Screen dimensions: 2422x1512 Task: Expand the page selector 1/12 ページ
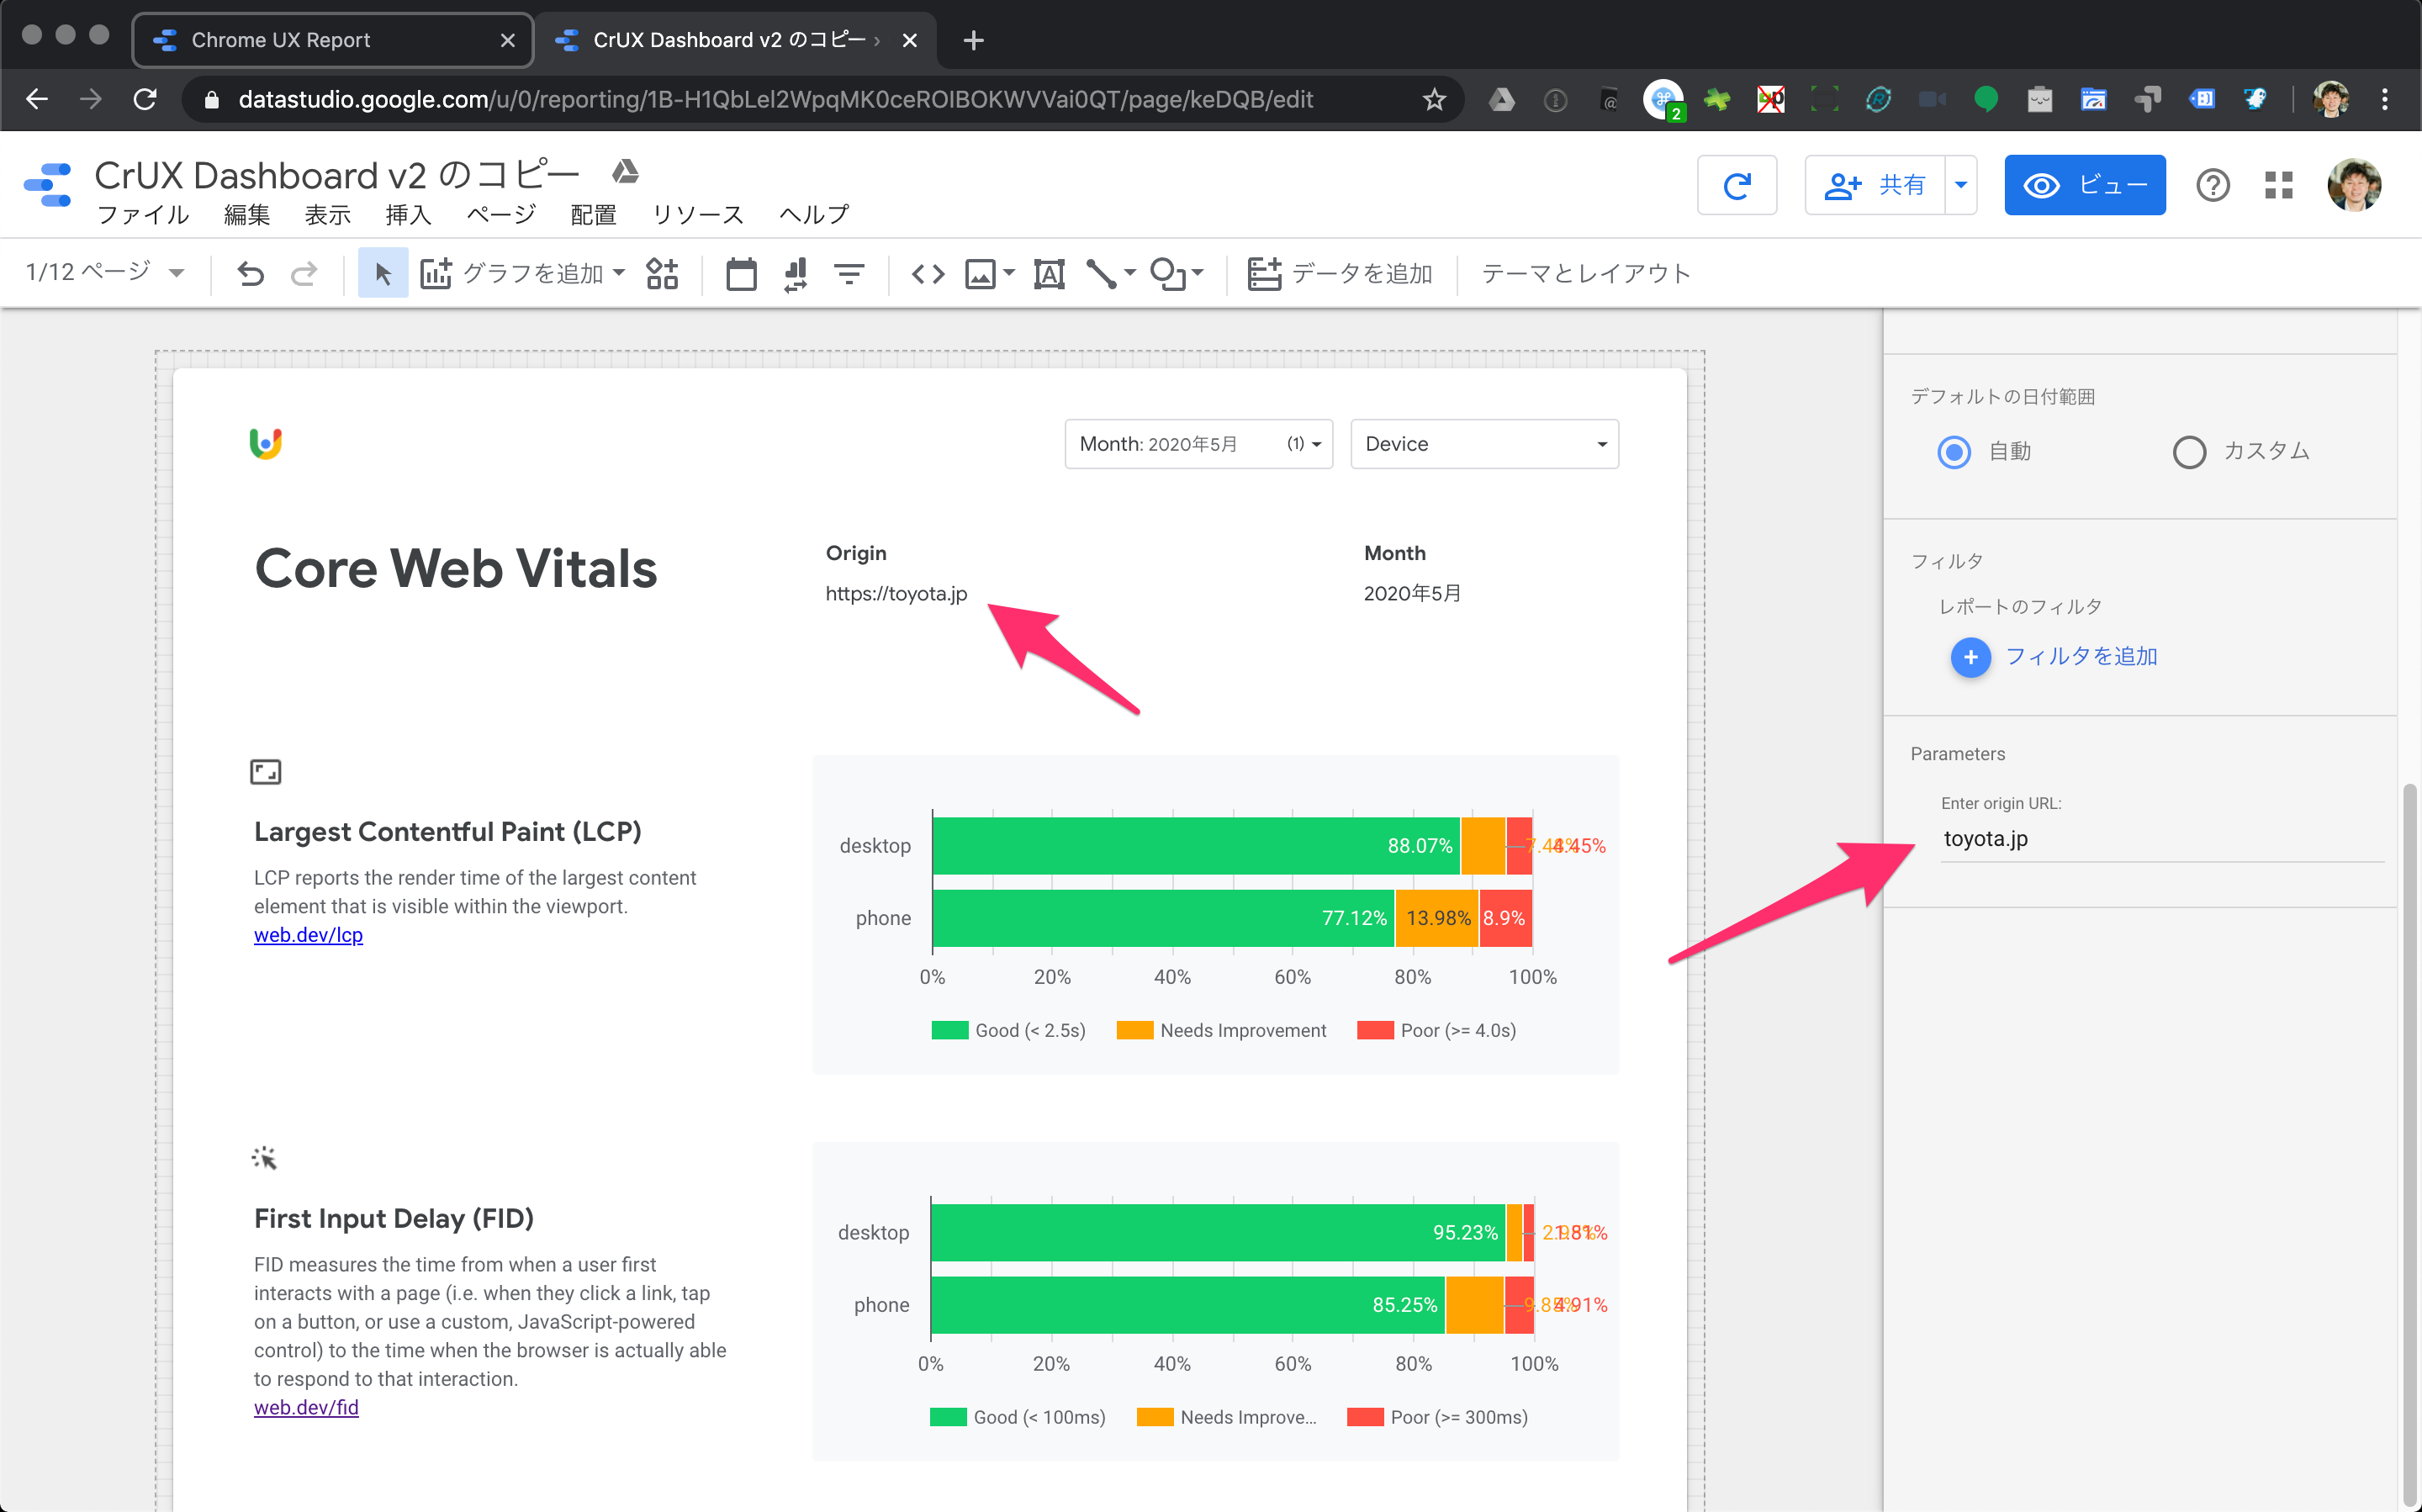105,272
